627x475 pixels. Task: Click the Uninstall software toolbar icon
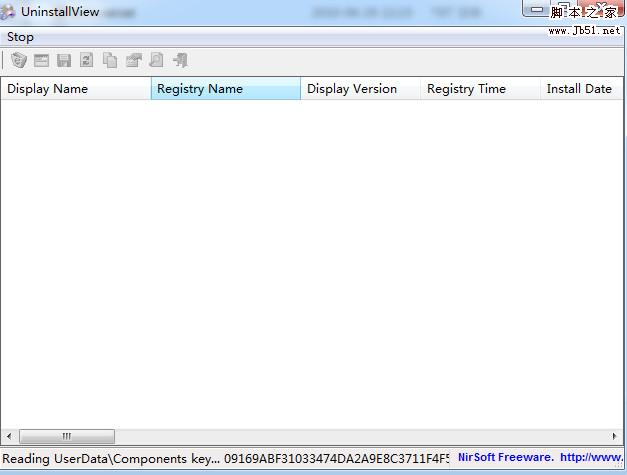pyautogui.click(x=18, y=60)
